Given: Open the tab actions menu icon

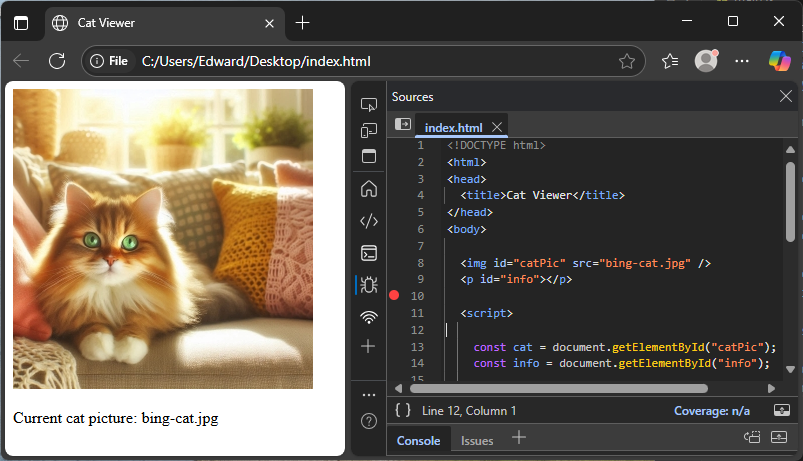Looking at the screenshot, I should pyautogui.click(x=21, y=23).
